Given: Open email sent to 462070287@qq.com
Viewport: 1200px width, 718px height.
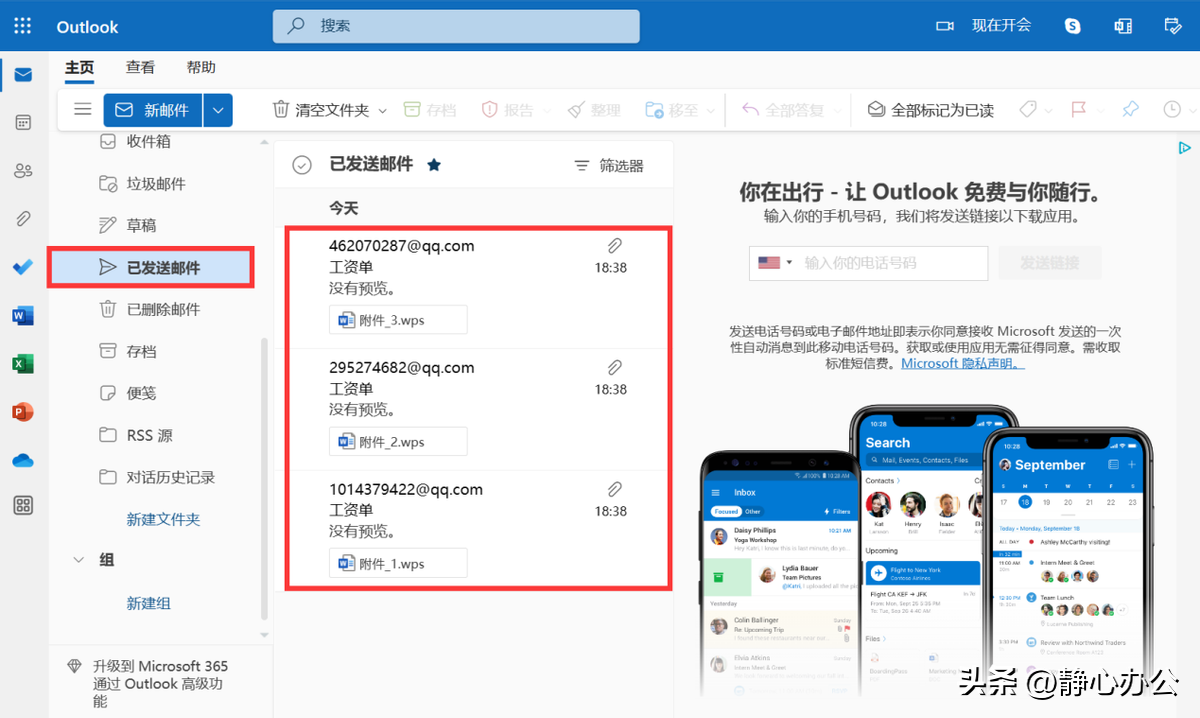Looking at the screenshot, I should (478, 289).
